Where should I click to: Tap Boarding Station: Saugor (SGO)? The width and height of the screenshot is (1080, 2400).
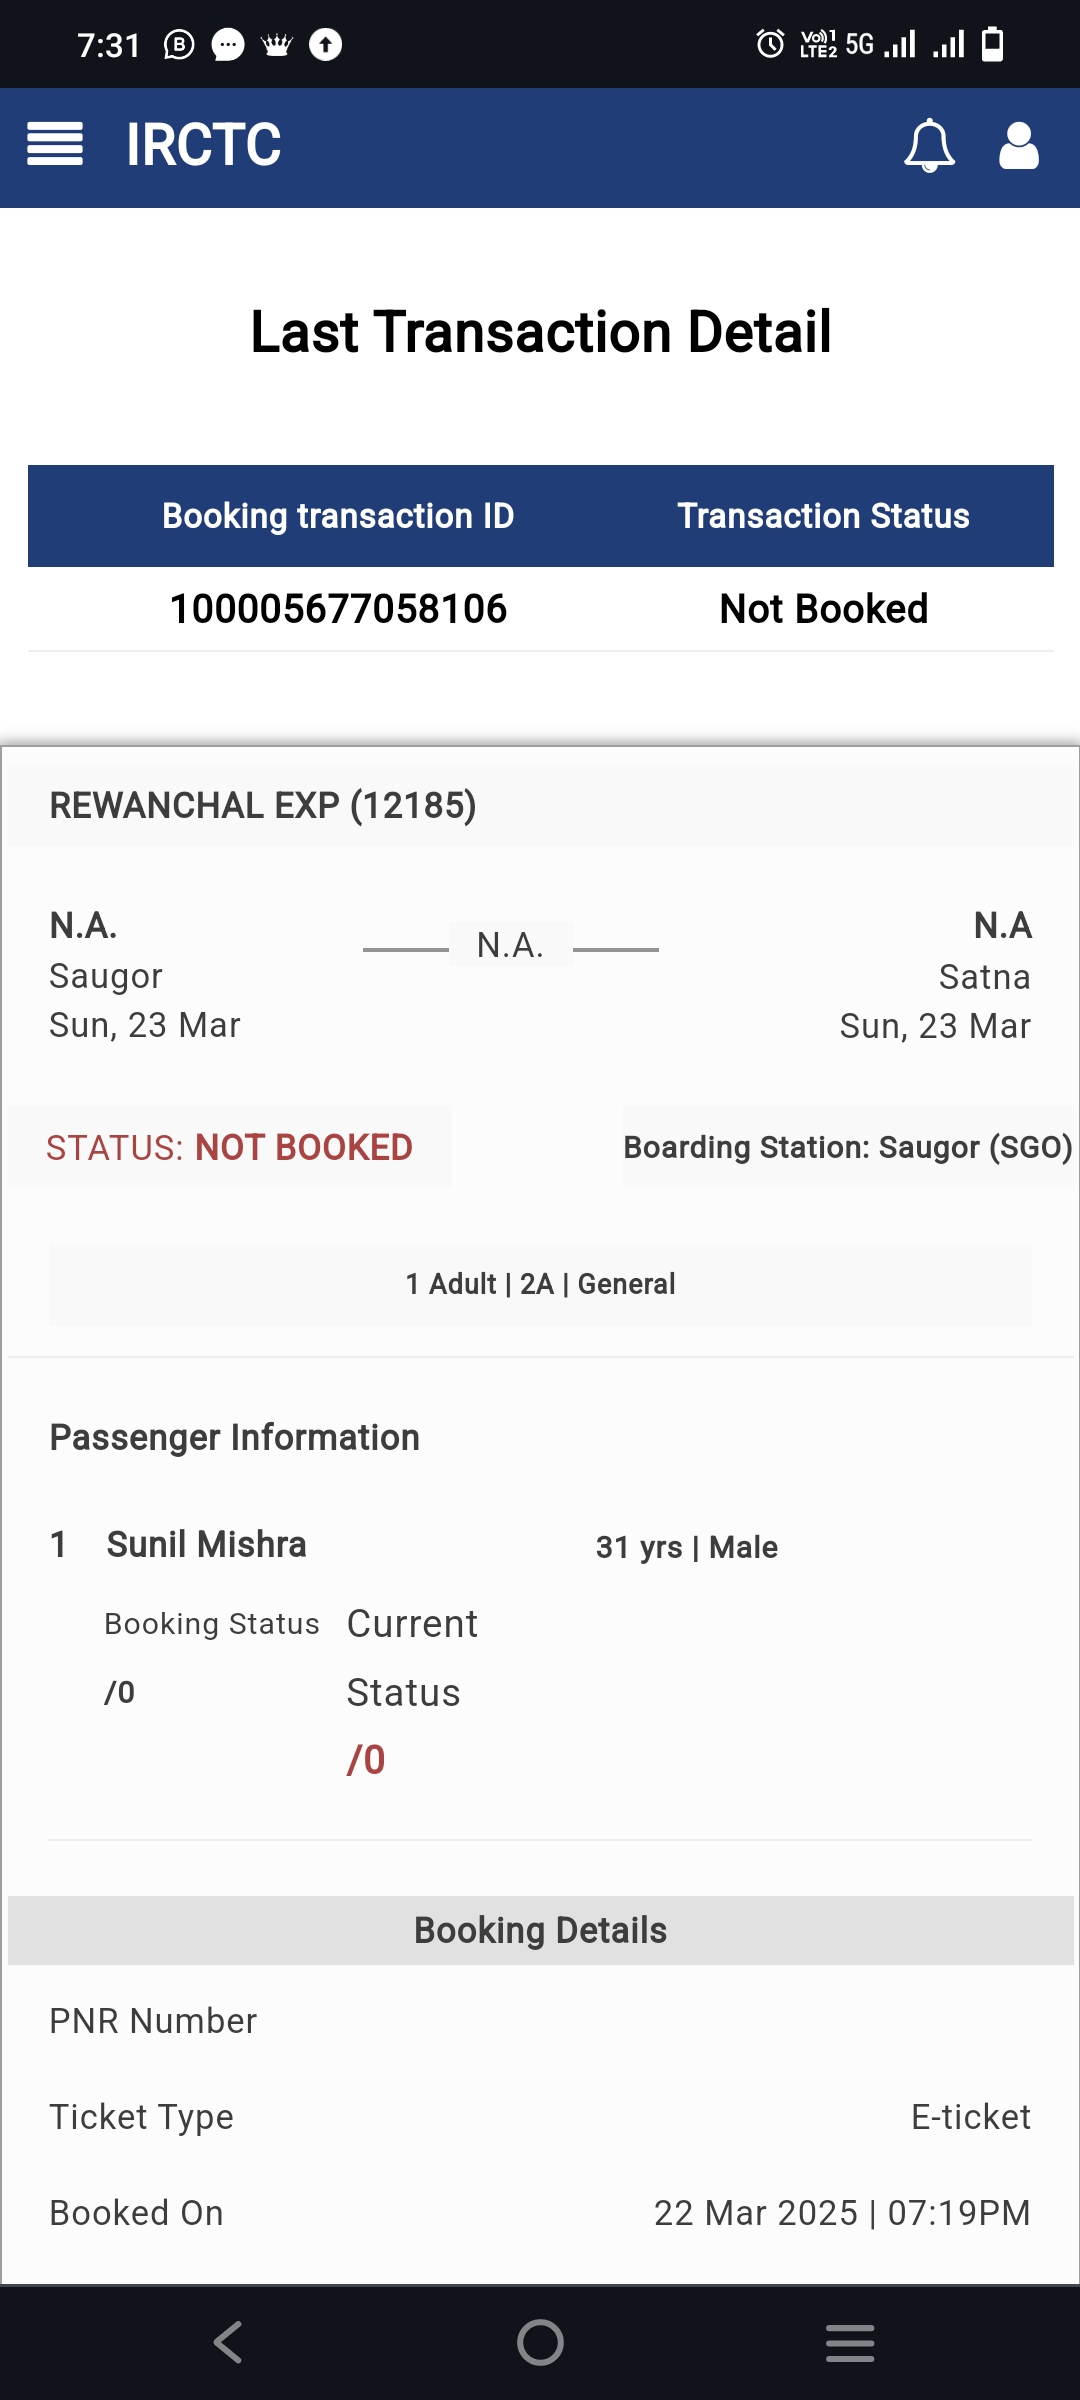848,1147
